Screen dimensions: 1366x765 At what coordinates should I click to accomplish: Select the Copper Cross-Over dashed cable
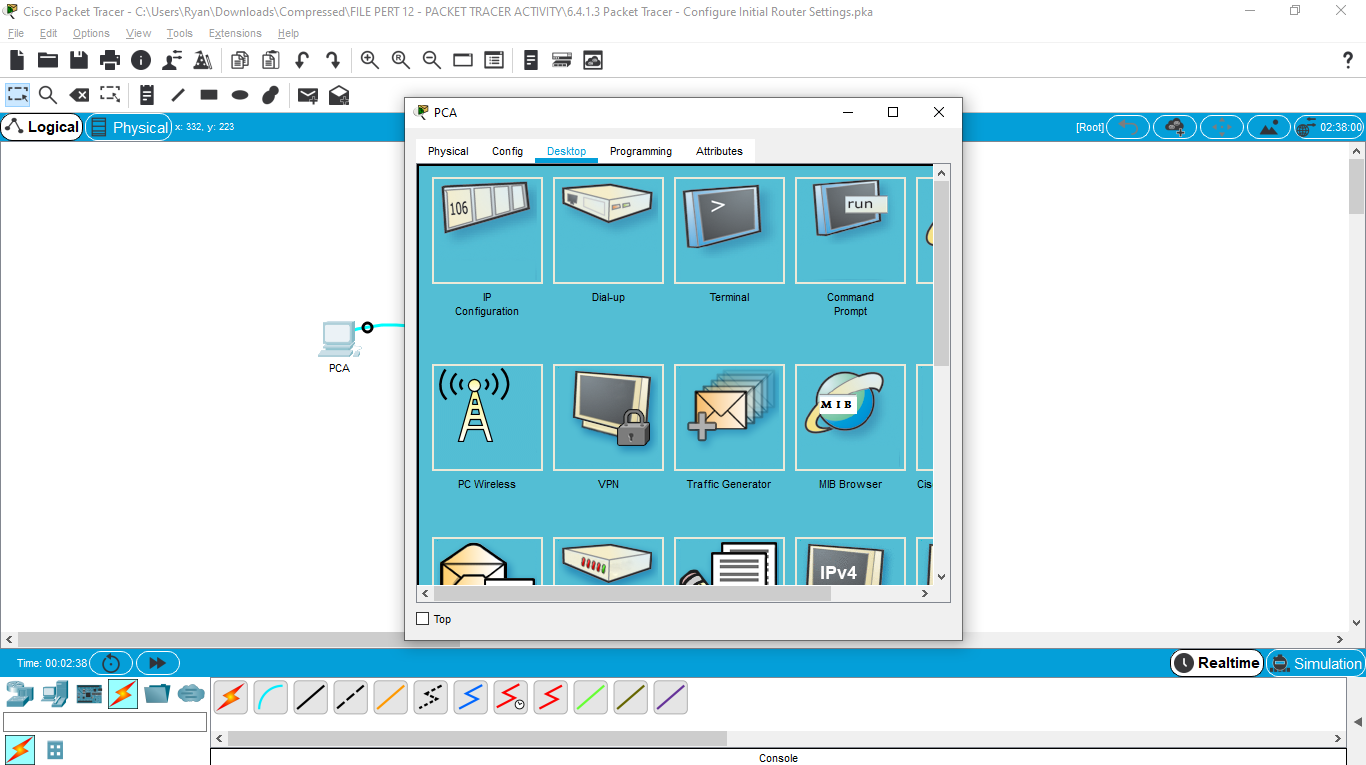(351, 697)
